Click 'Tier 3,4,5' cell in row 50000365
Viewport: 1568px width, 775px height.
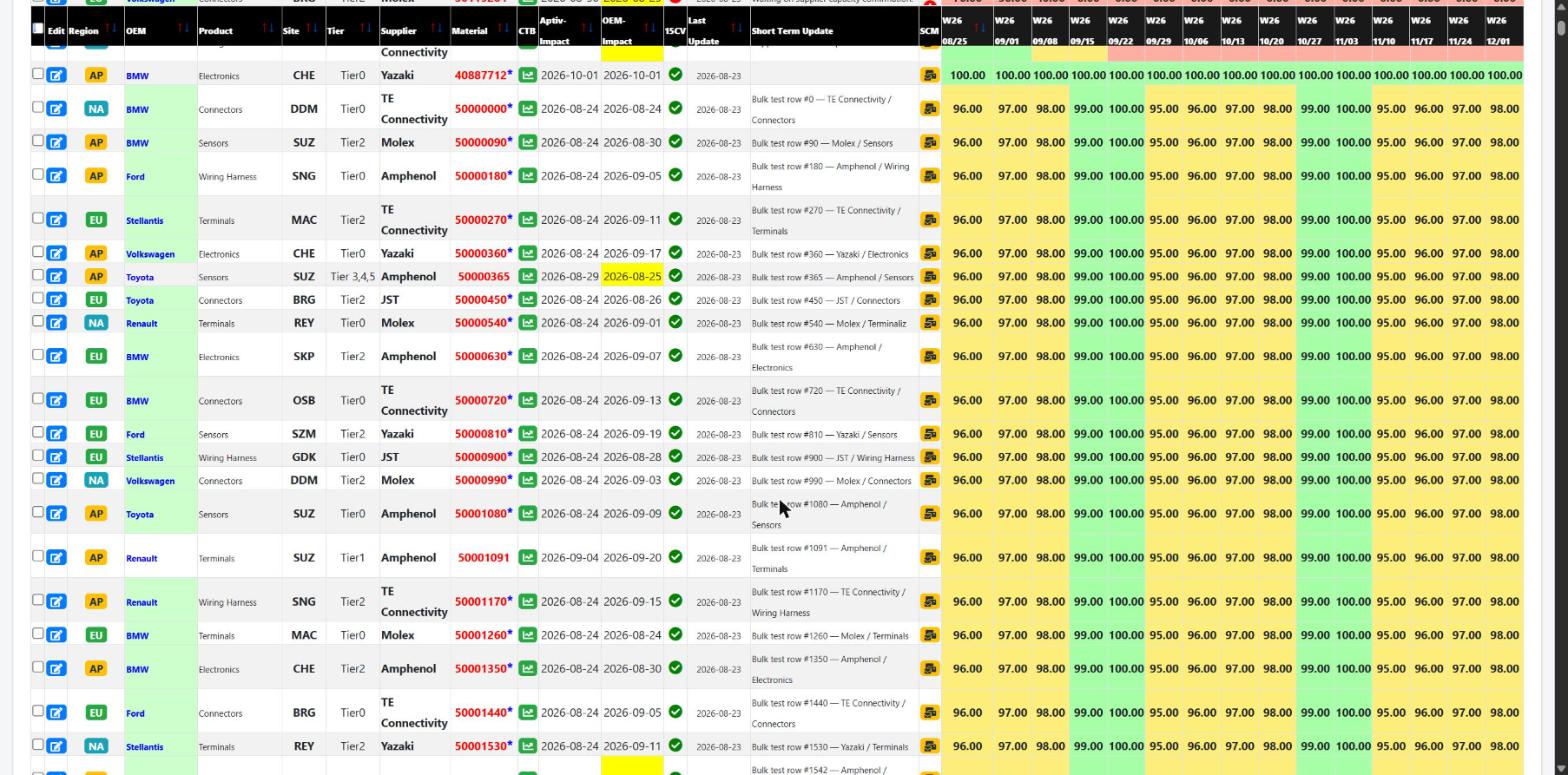(x=352, y=277)
